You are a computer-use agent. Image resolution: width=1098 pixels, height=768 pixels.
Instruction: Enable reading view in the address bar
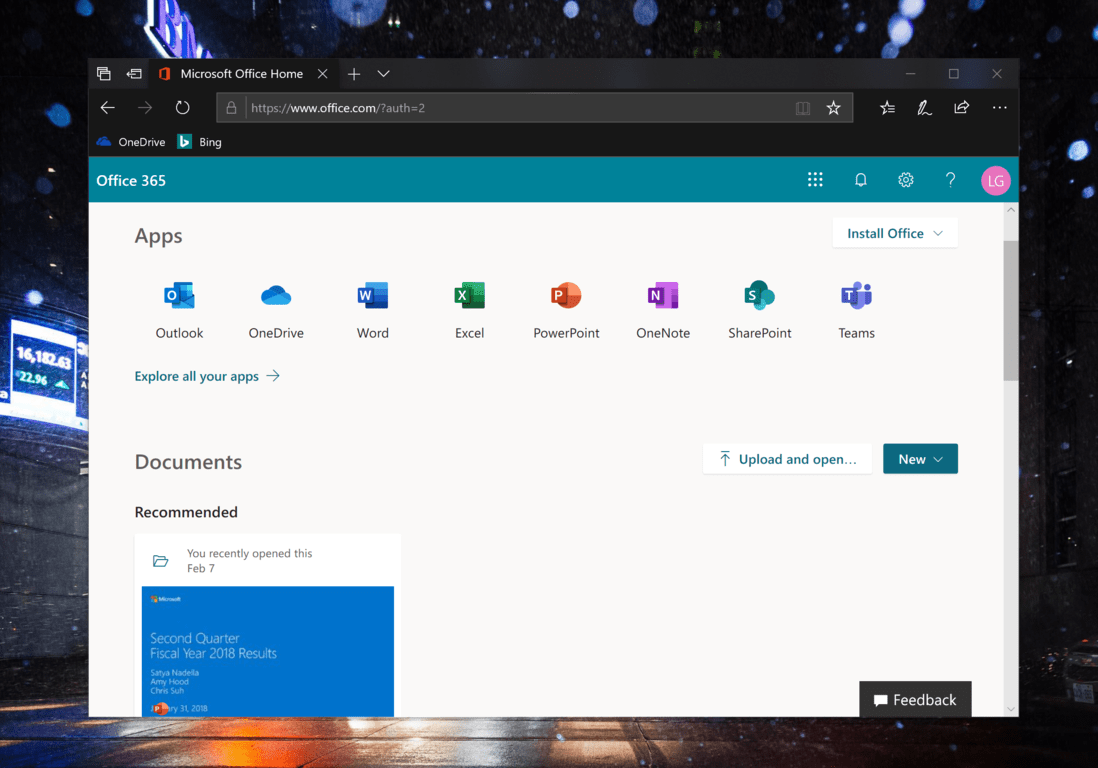(802, 107)
